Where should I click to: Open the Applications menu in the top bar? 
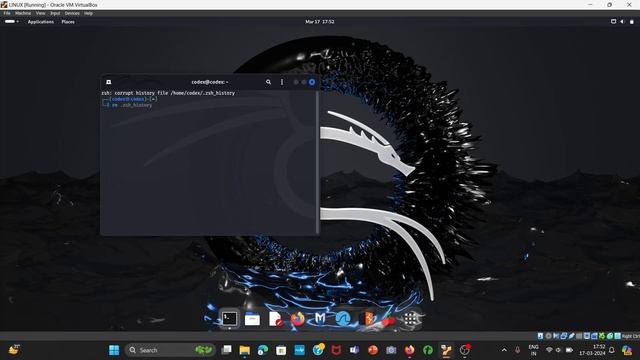click(x=41, y=22)
